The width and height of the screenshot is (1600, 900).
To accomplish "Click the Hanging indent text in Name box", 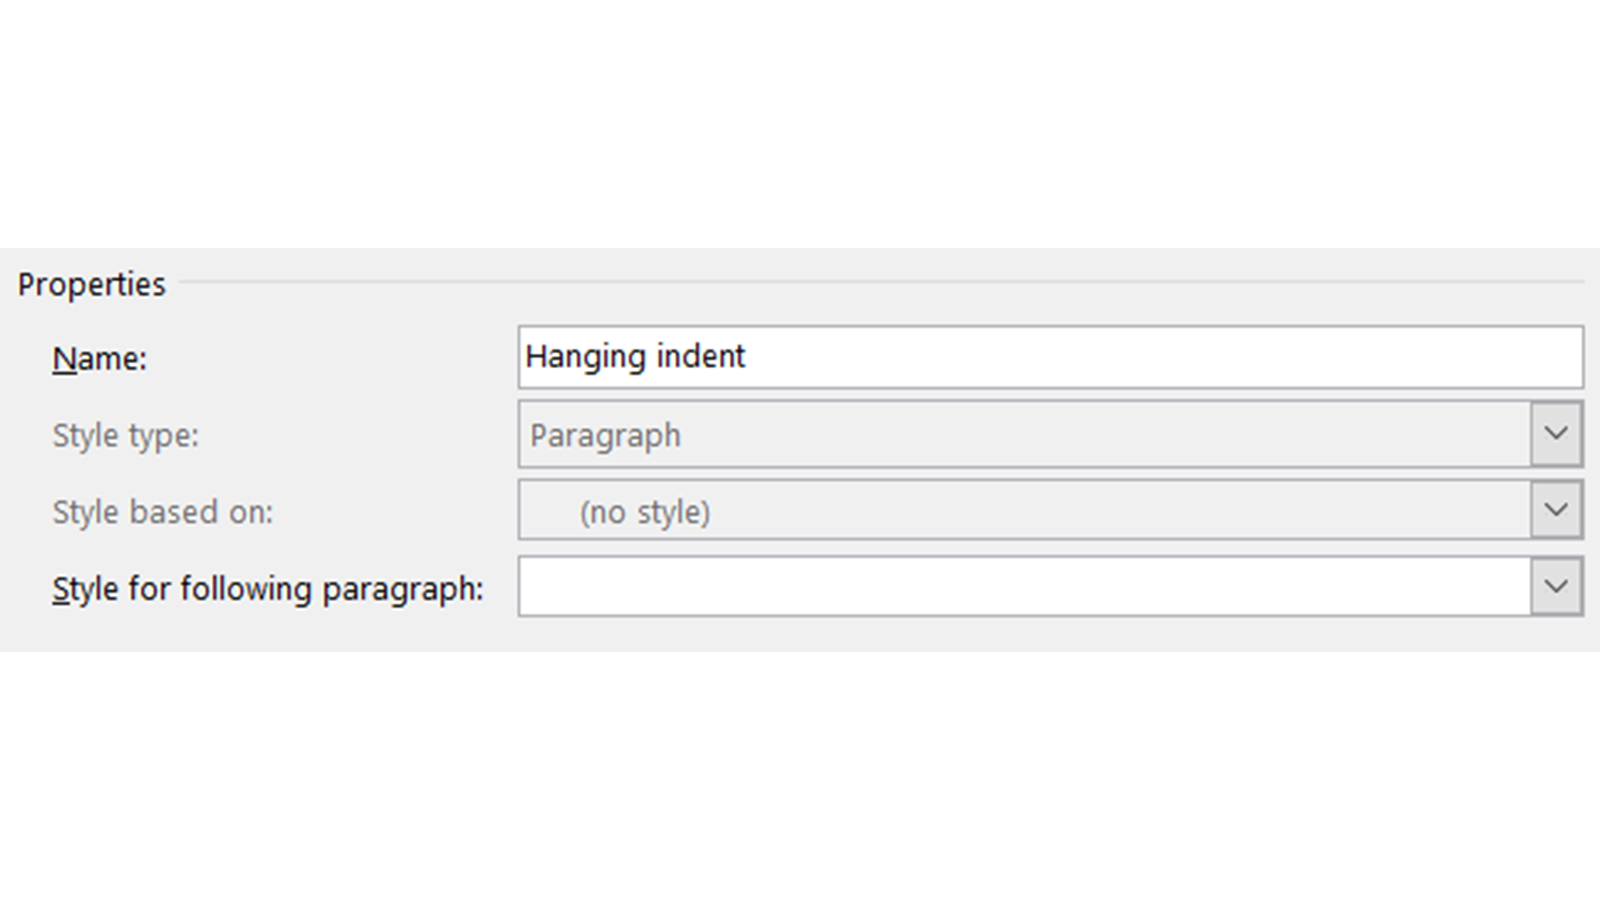I will click(x=635, y=357).
